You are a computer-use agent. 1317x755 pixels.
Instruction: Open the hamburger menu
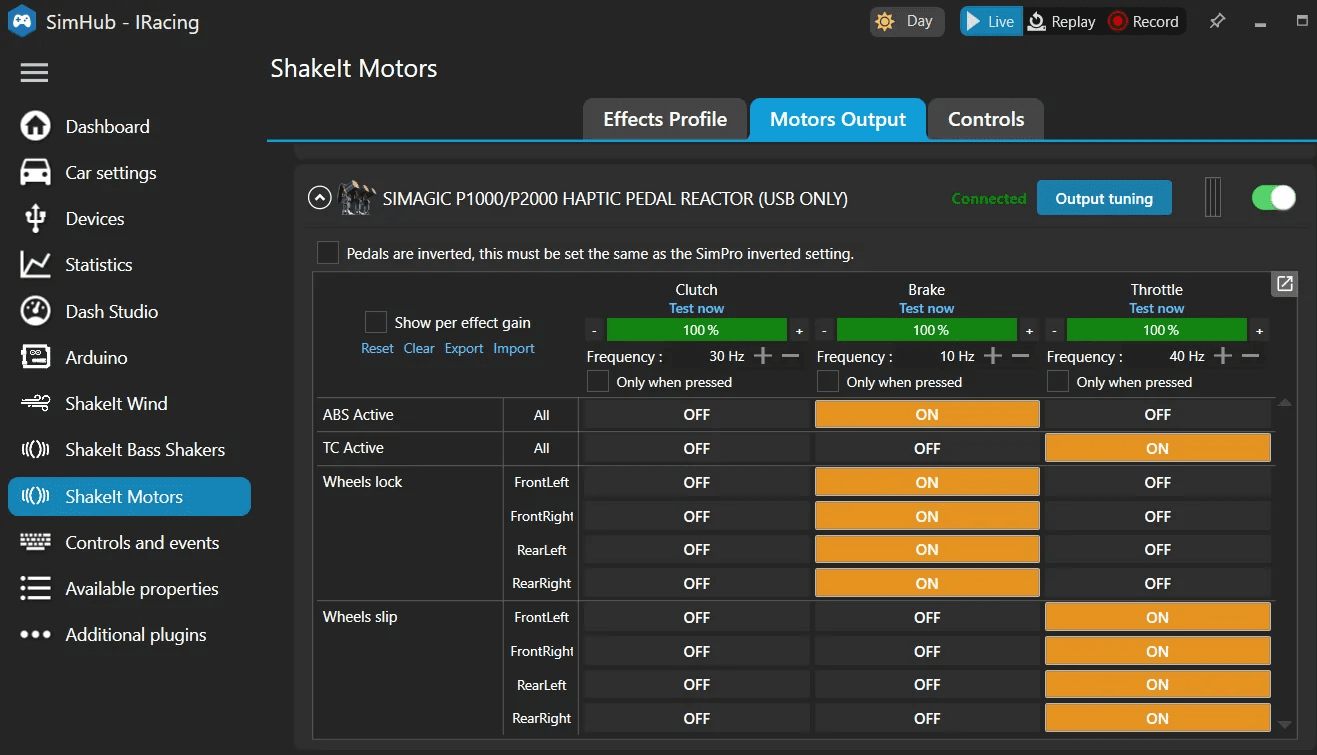[x=34, y=72]
